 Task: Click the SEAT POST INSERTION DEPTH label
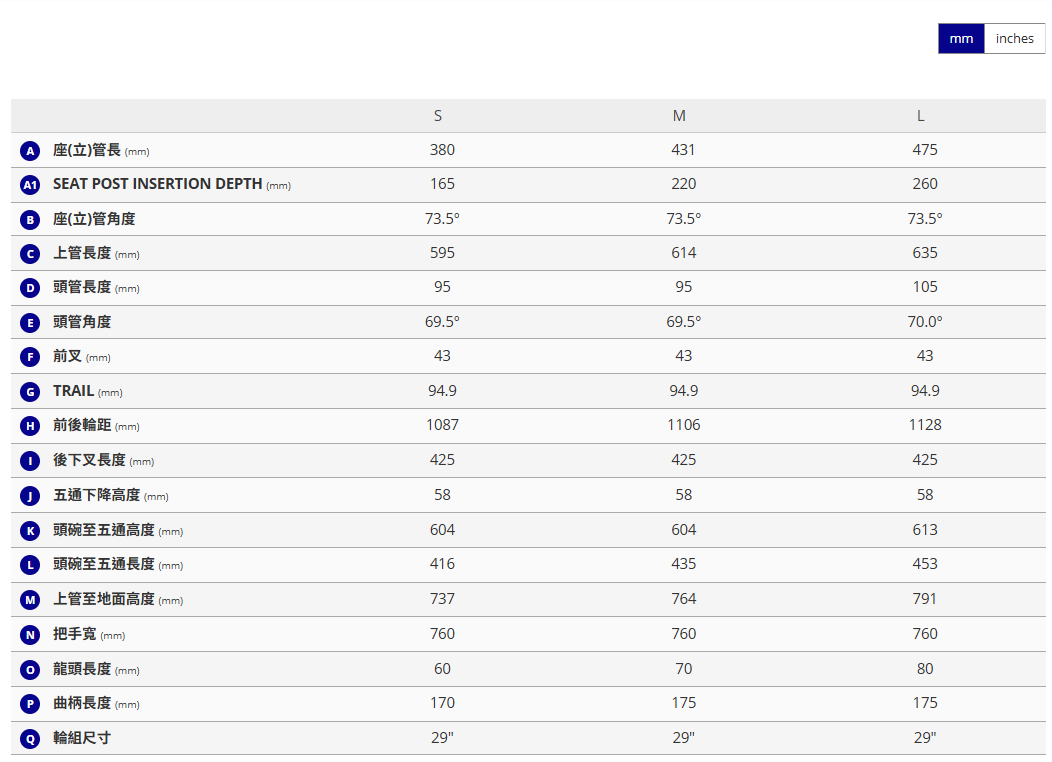point(157,184)
